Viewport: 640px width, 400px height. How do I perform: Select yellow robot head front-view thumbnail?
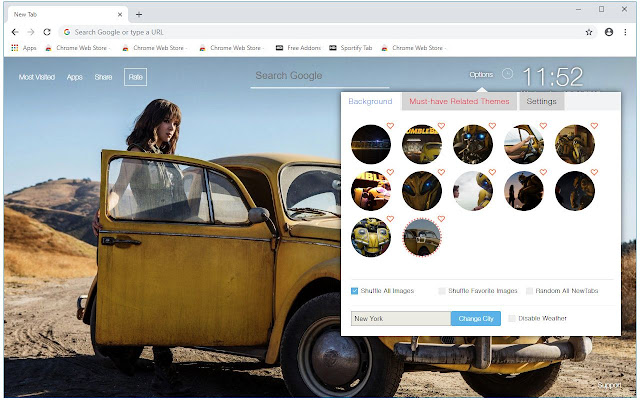[x=371, y=238]
